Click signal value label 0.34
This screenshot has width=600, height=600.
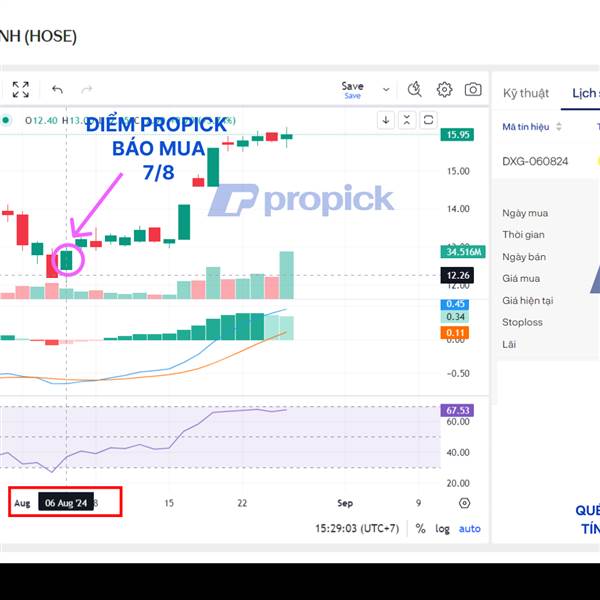tap(455, 316)
